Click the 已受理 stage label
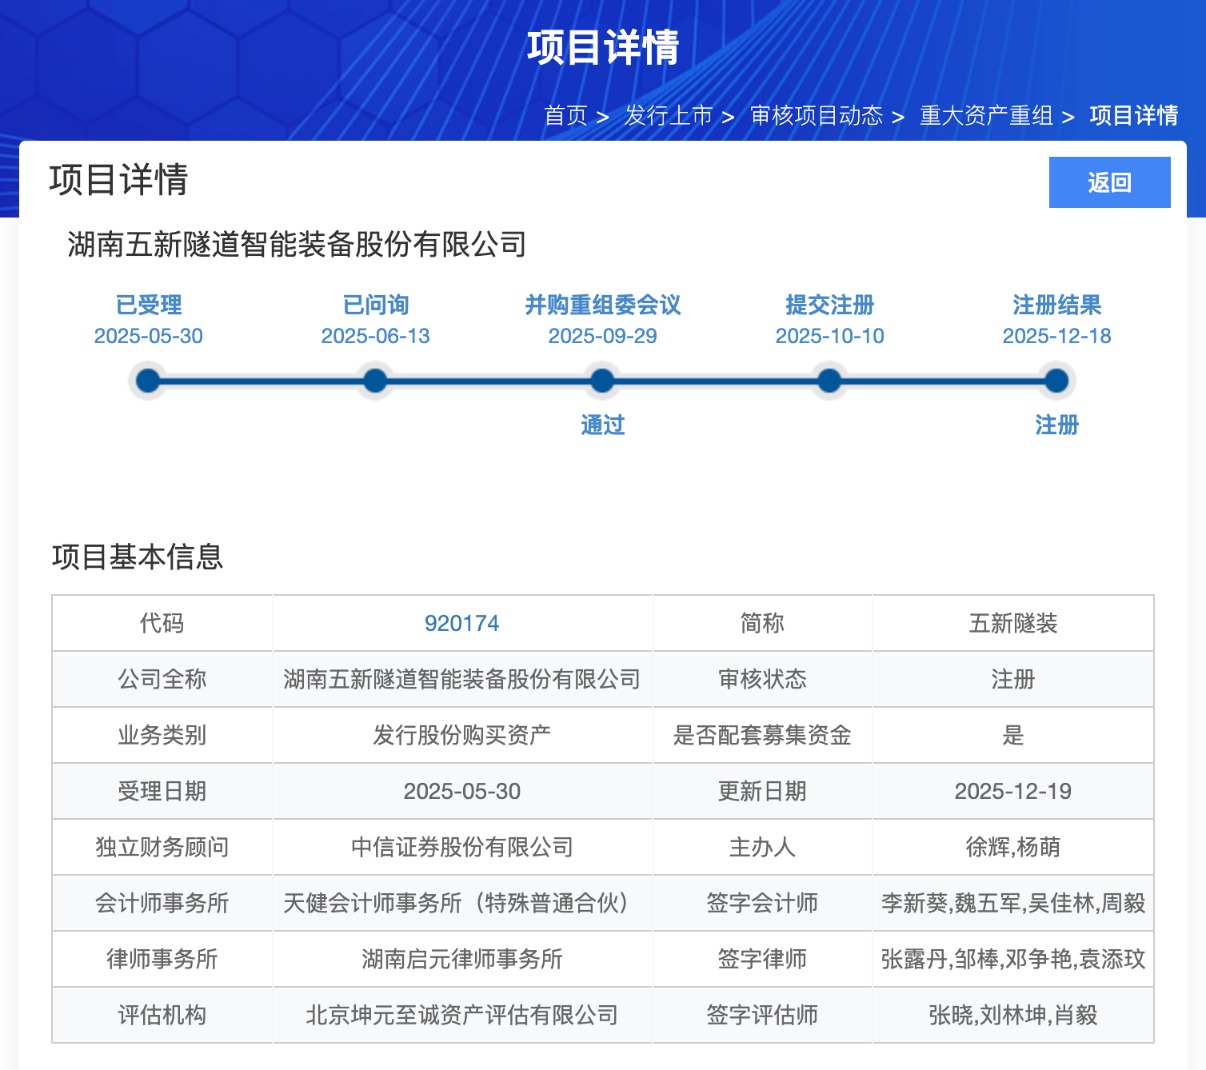 148,305
